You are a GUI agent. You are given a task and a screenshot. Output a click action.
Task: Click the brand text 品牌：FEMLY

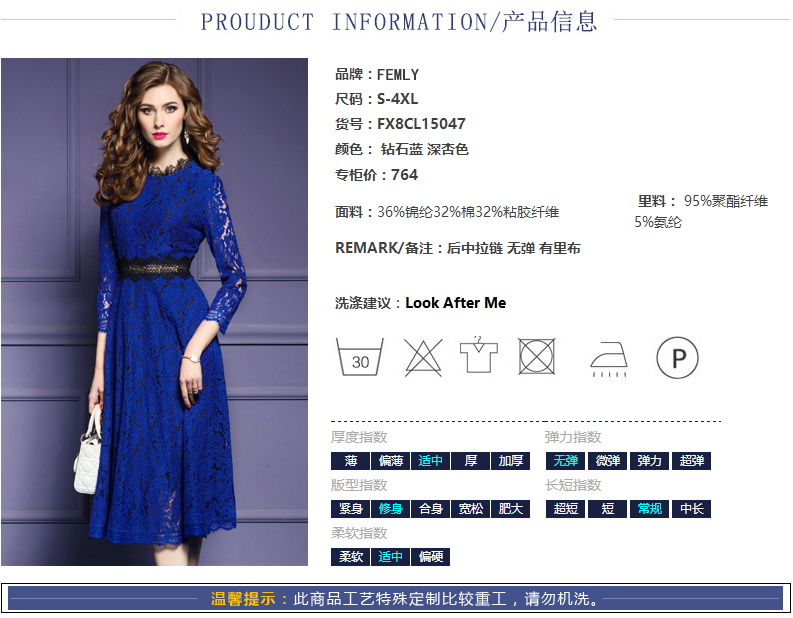[377, 75]
